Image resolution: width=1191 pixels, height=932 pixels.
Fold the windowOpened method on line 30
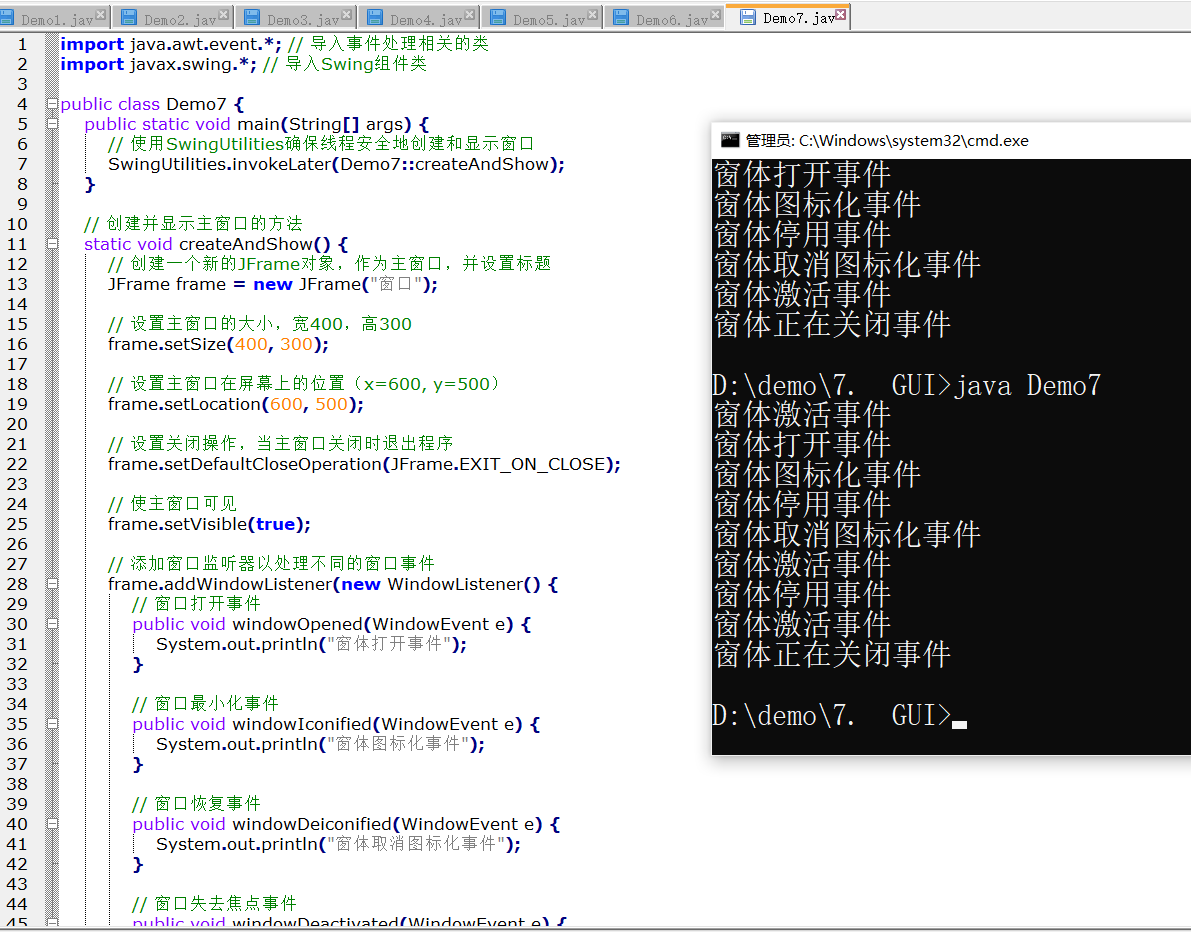tap(52, 624)
